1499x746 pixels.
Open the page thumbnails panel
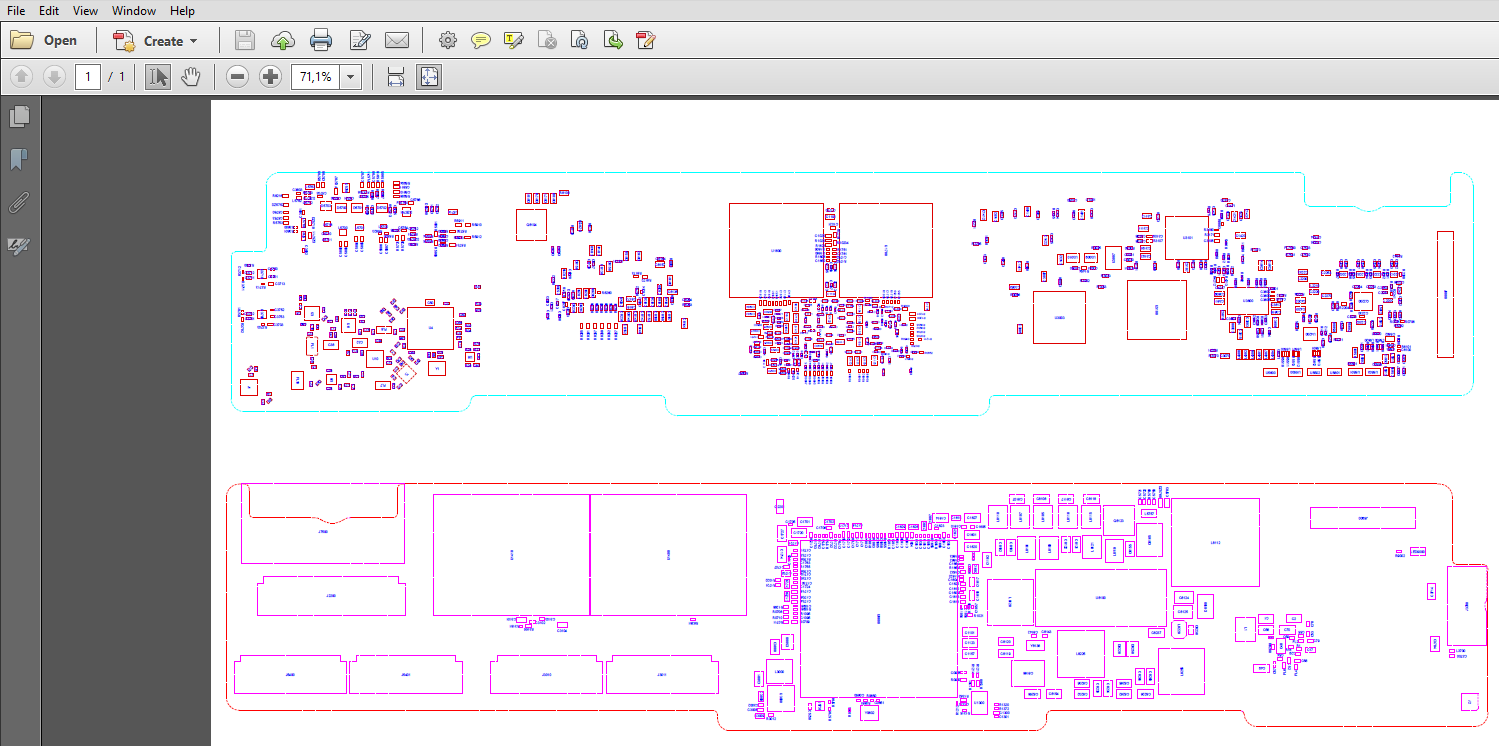pyautogui.click(x=18, y=117)
